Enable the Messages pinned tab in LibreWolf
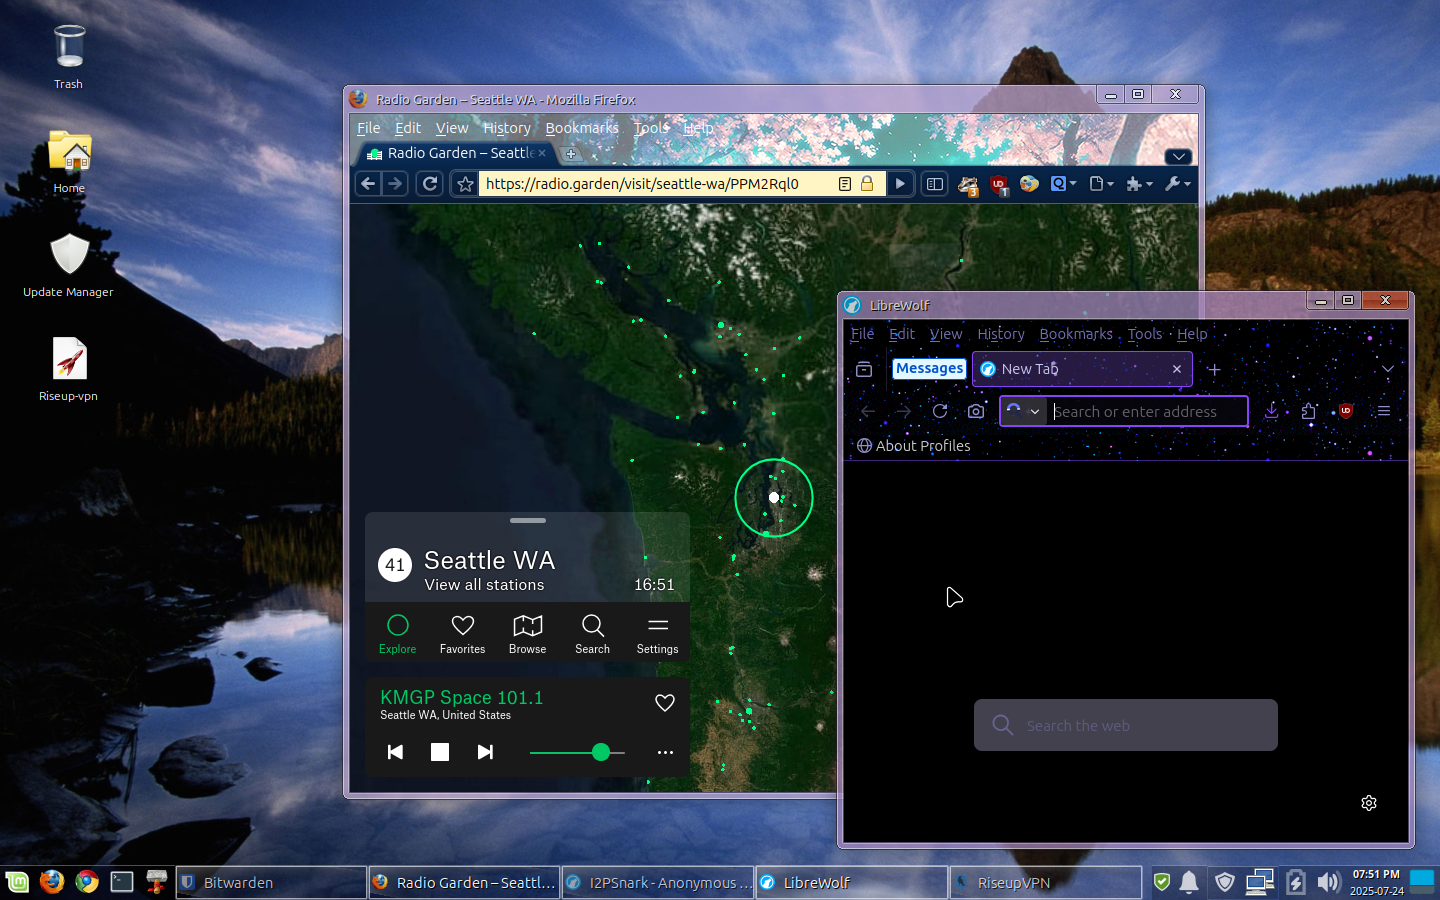1440x900 pixels. click(x=928, y=368)
